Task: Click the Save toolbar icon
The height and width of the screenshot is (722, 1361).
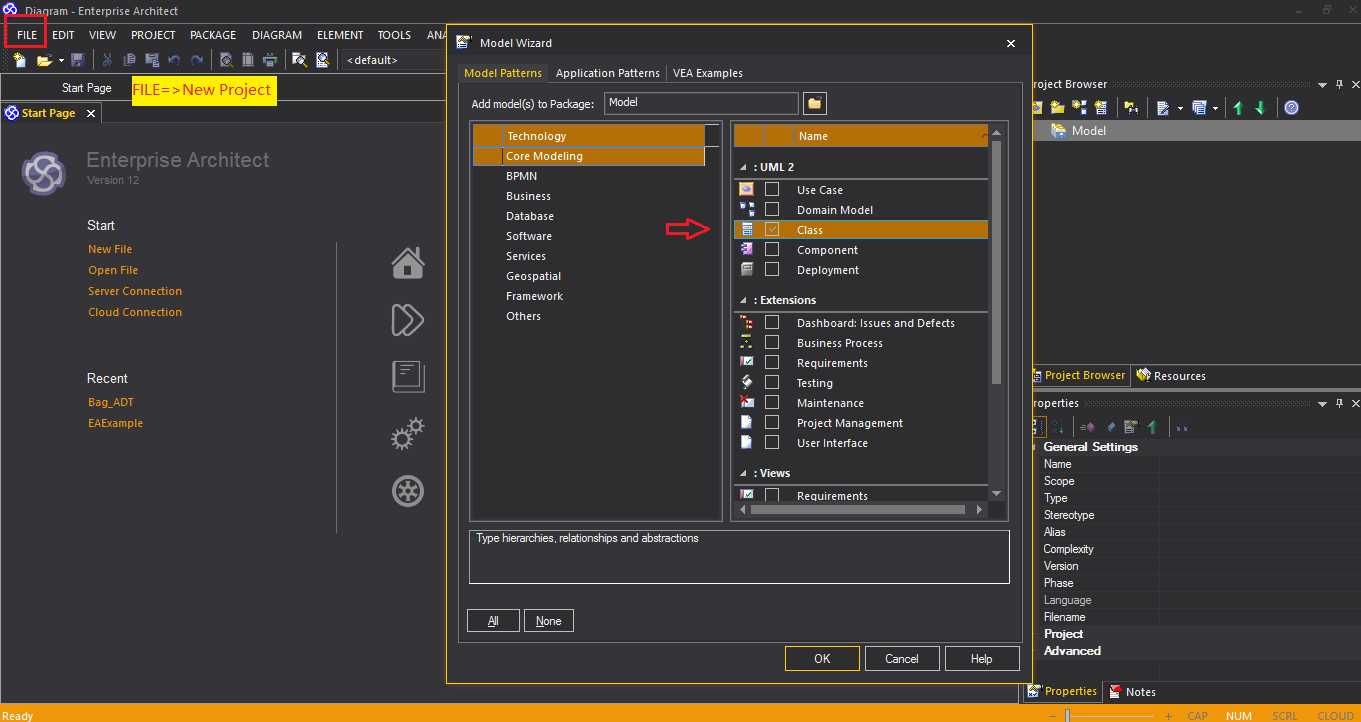Action: pos(77,60)
